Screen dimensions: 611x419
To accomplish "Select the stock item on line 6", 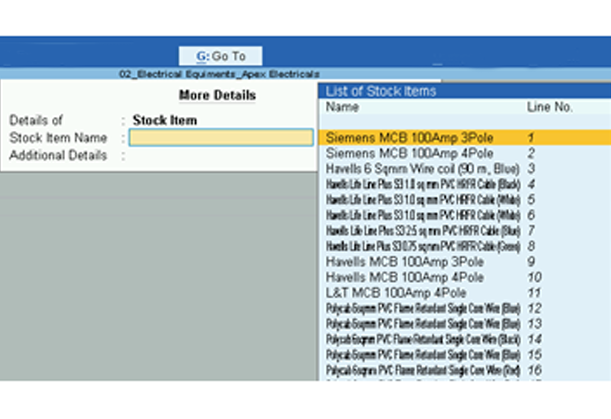I will click(x=464, y=215).
